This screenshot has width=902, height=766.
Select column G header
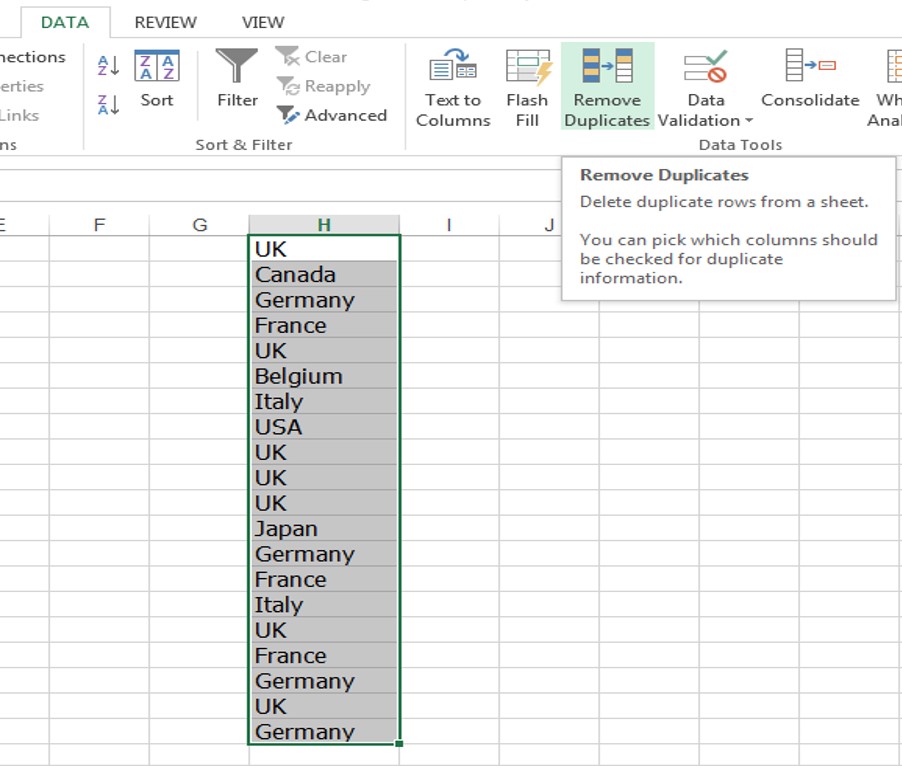[x=199, y=224]
